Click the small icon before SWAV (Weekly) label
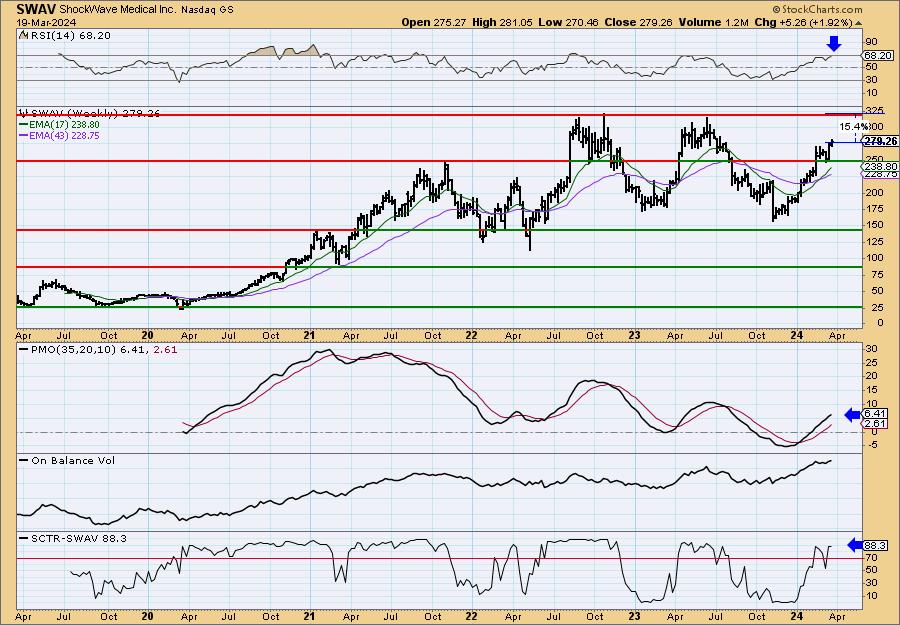 [x=23, y=113]
